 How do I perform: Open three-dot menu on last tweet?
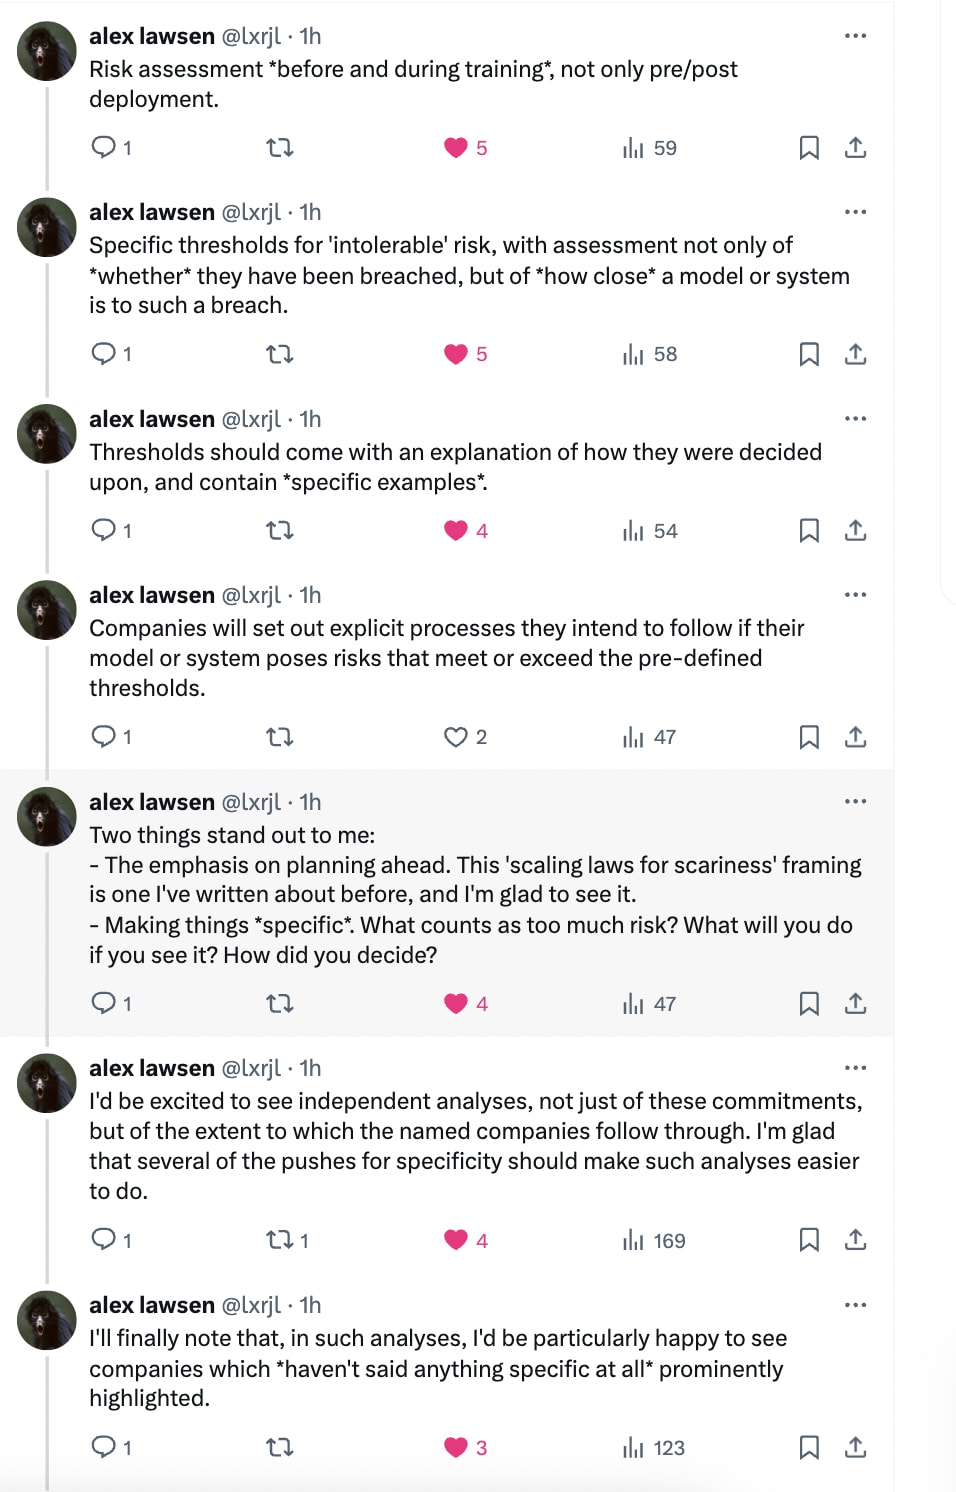click(x=855, y=1305)
